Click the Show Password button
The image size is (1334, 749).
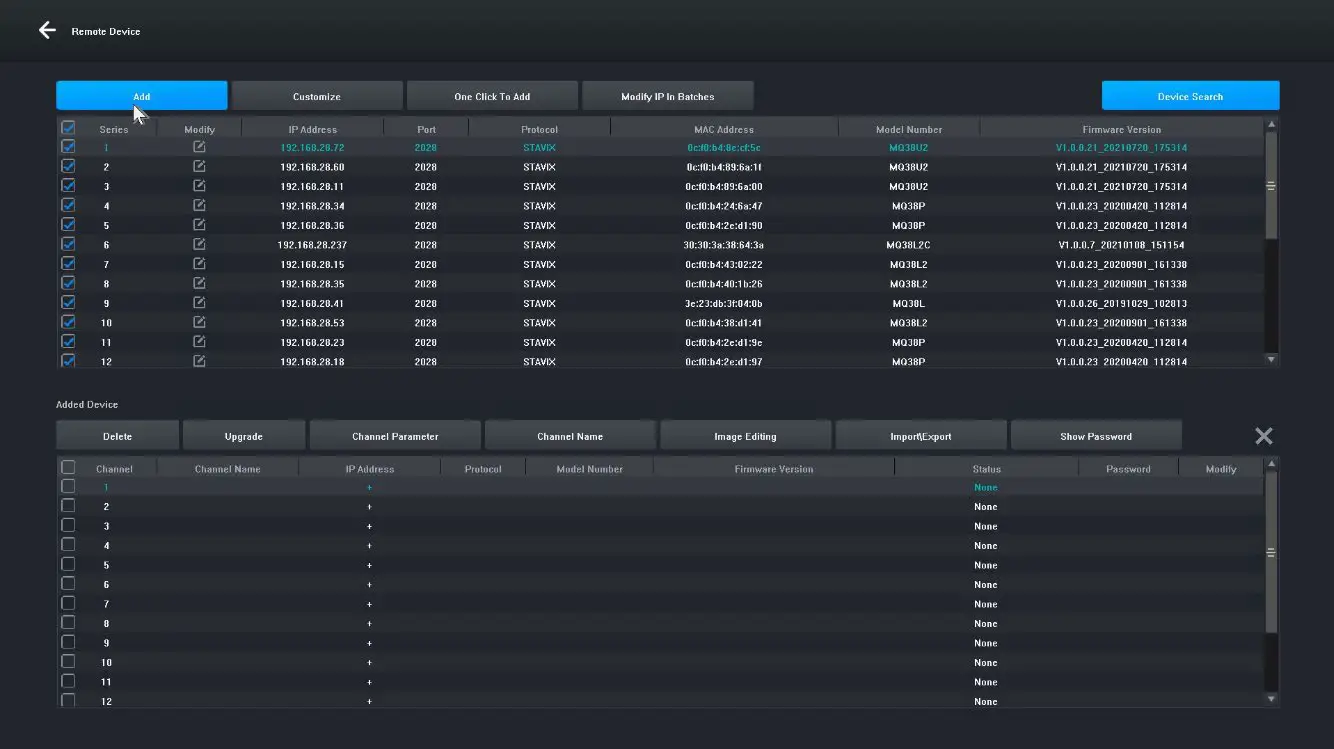(x=1095, y=436)
